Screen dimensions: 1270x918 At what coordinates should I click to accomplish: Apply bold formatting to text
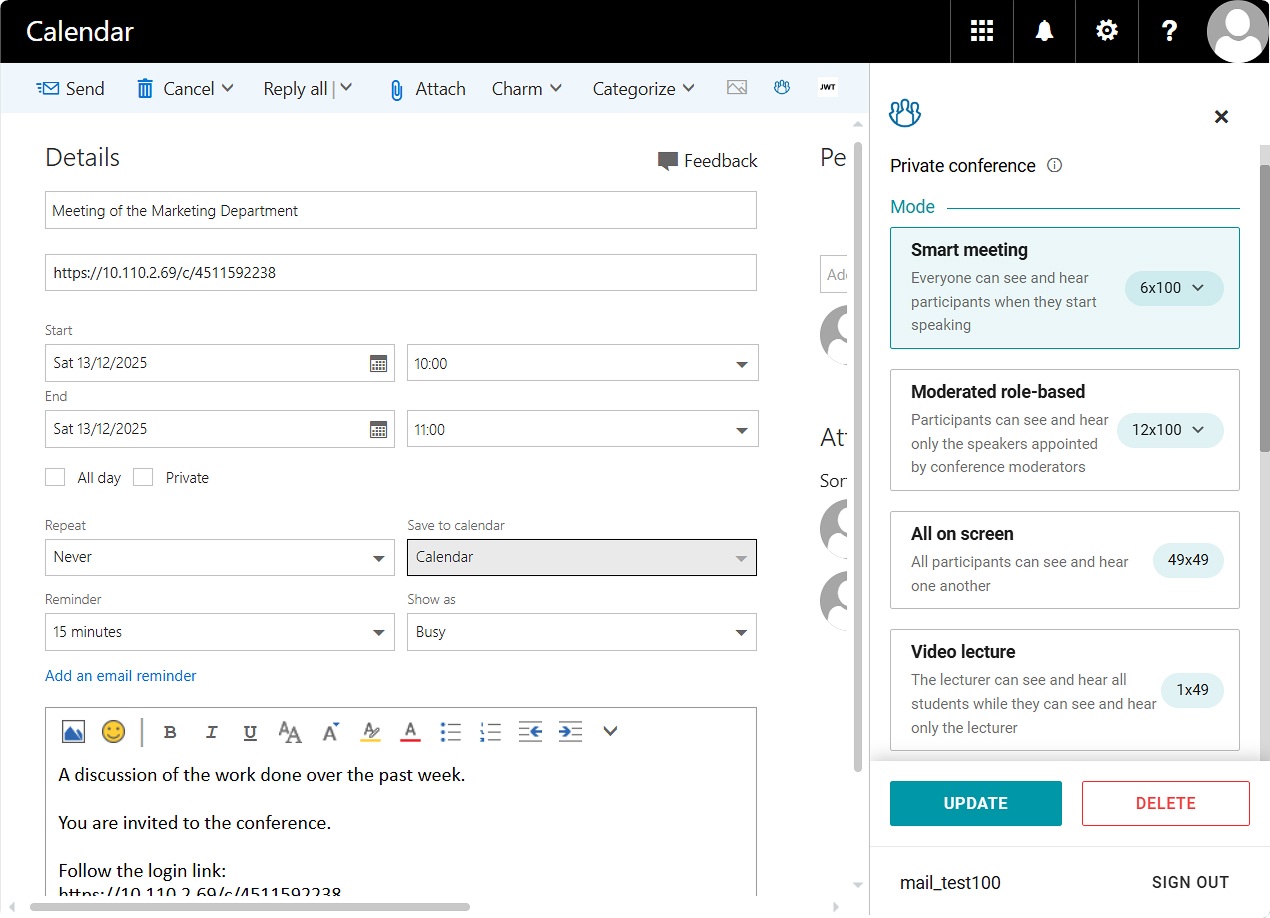point(170,733)
